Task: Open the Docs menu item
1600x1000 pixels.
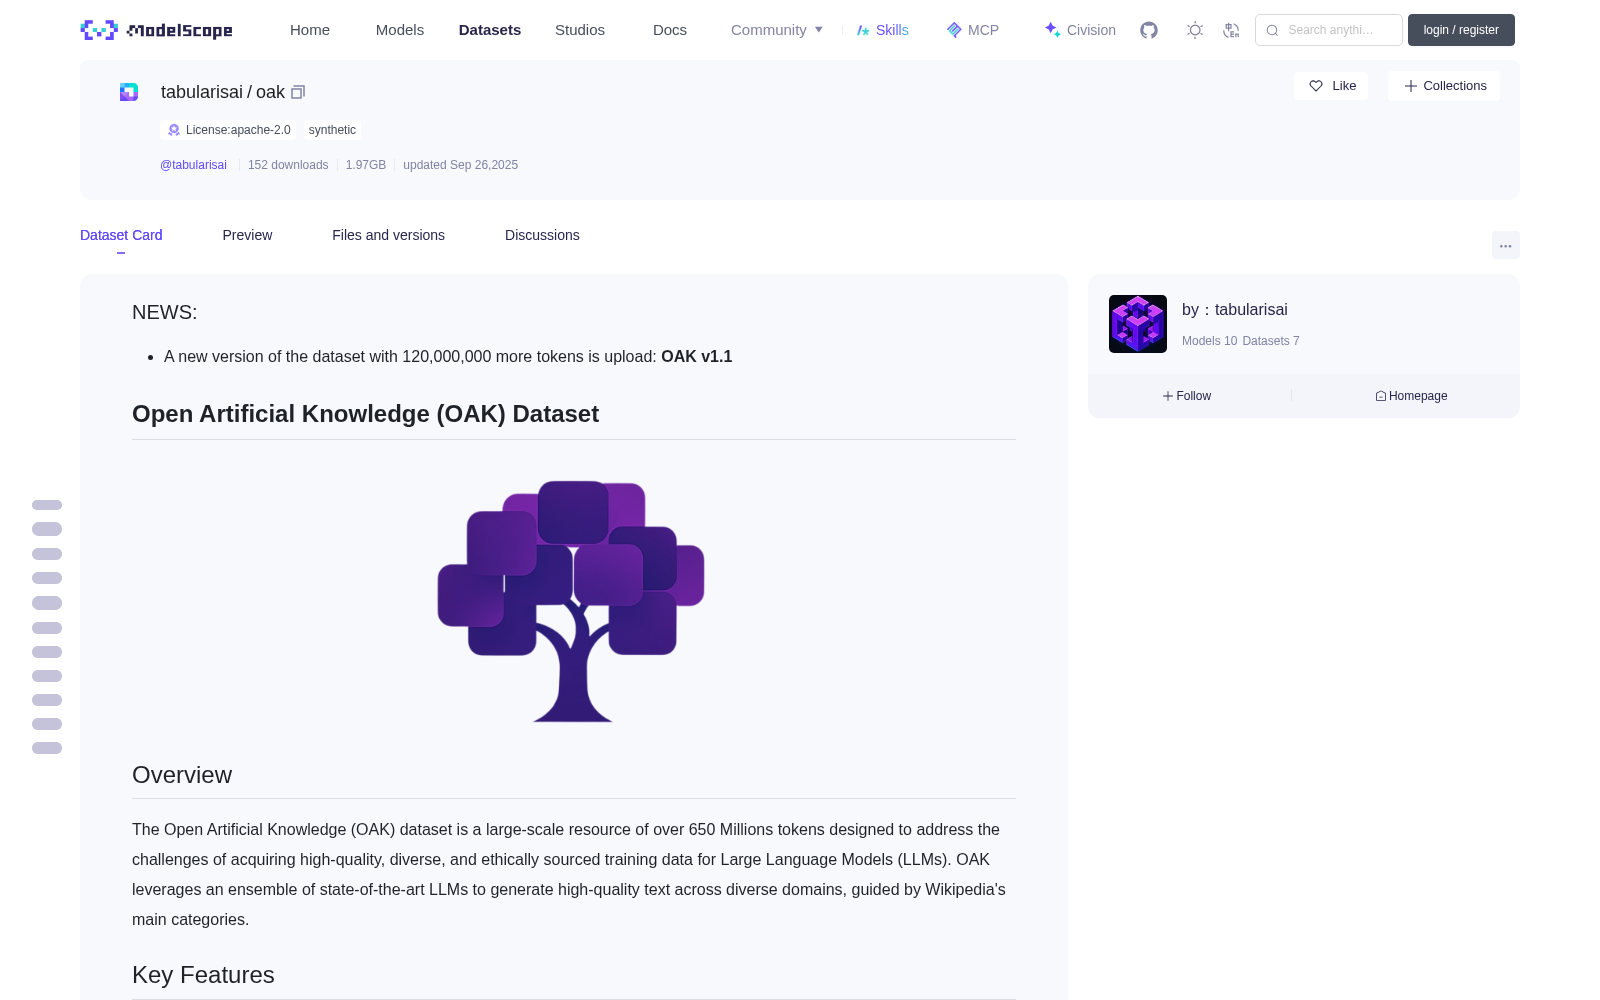Action: 670,30
